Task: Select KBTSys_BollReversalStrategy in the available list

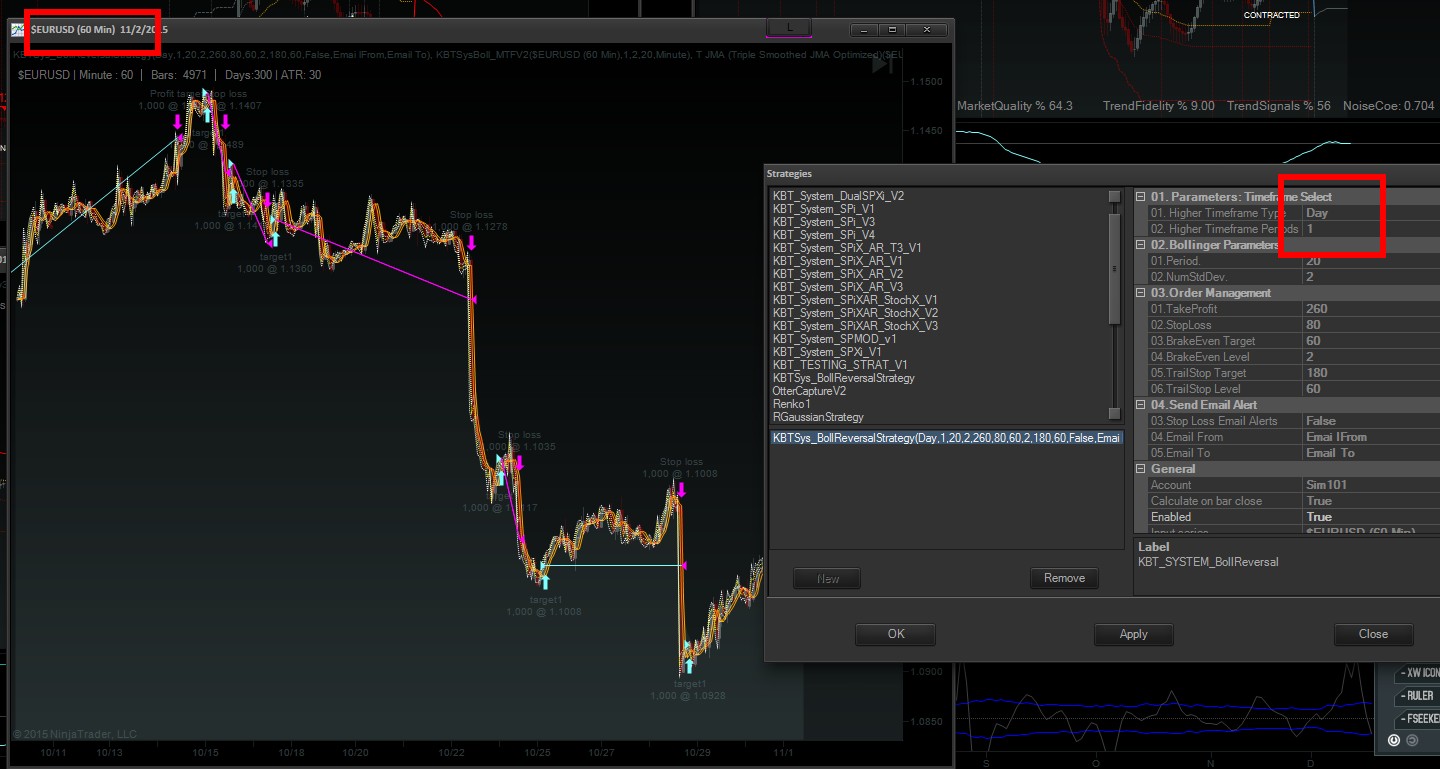Action: click(843, 378)
